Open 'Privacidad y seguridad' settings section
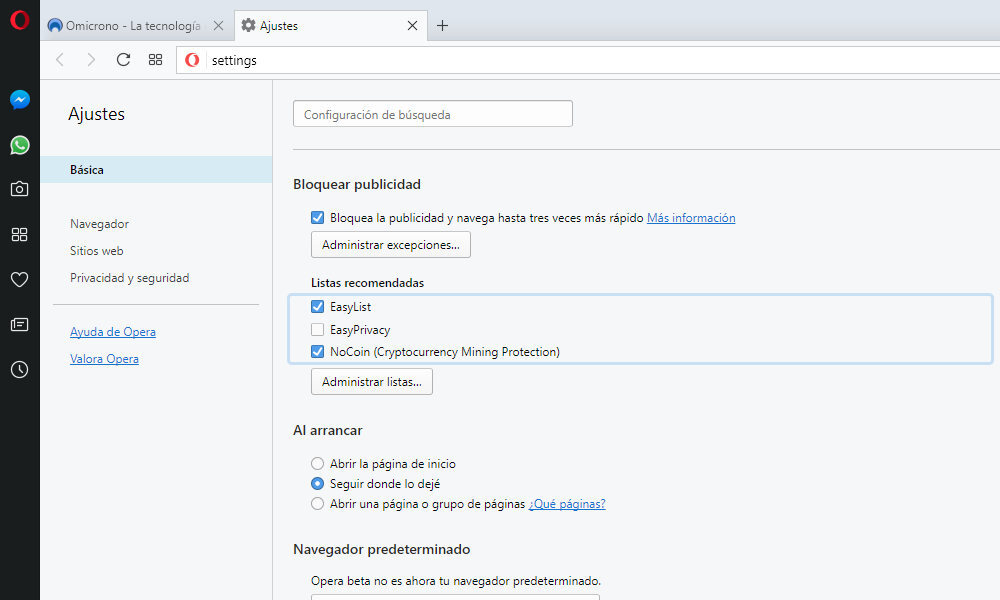The image size is (1000, 600). pos(129,278)
